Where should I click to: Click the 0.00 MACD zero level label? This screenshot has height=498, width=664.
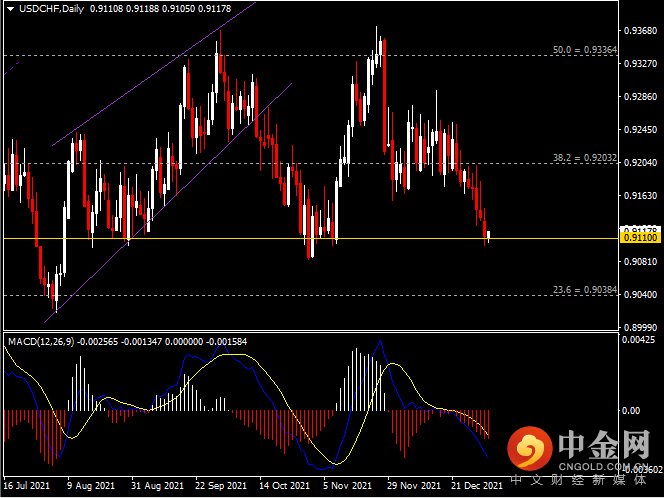click(632, 411)
